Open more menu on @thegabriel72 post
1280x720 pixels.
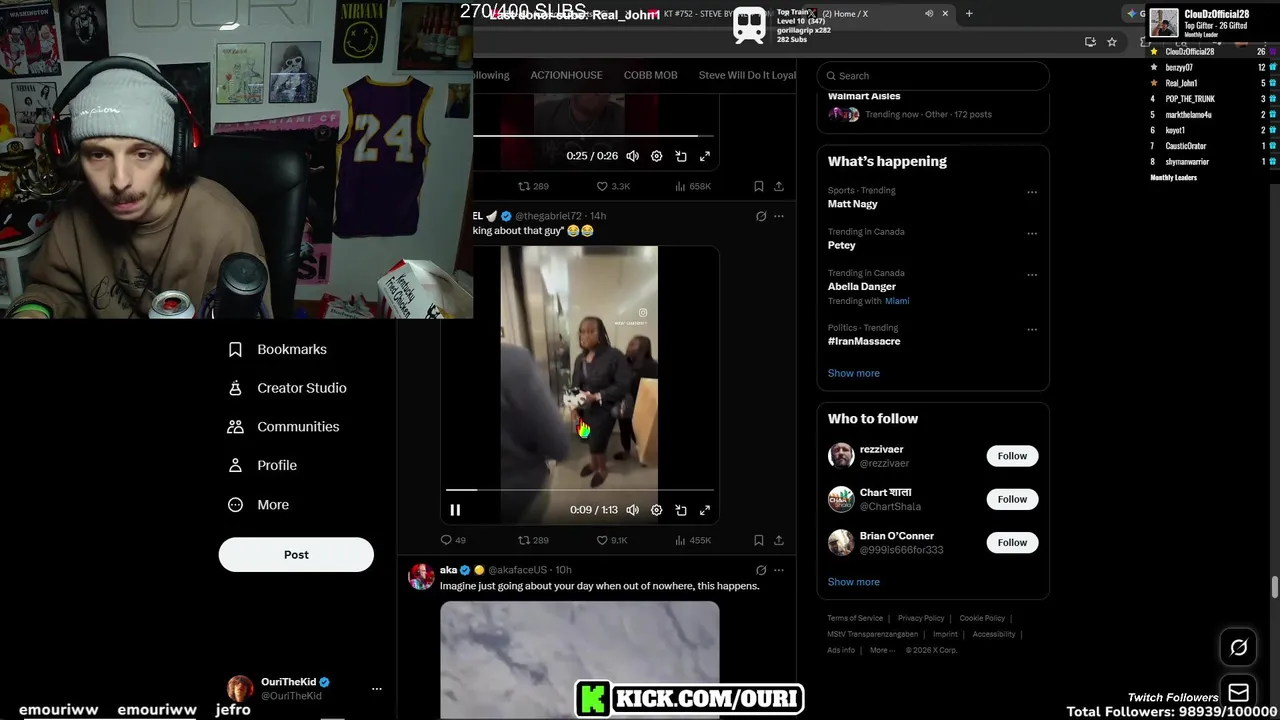coord(779,216)
